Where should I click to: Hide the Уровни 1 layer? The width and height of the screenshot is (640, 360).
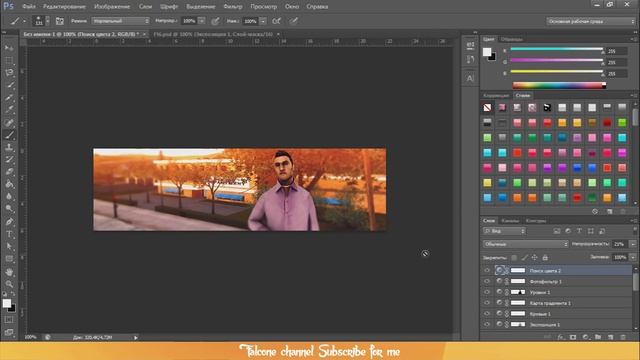pos(487,292)
